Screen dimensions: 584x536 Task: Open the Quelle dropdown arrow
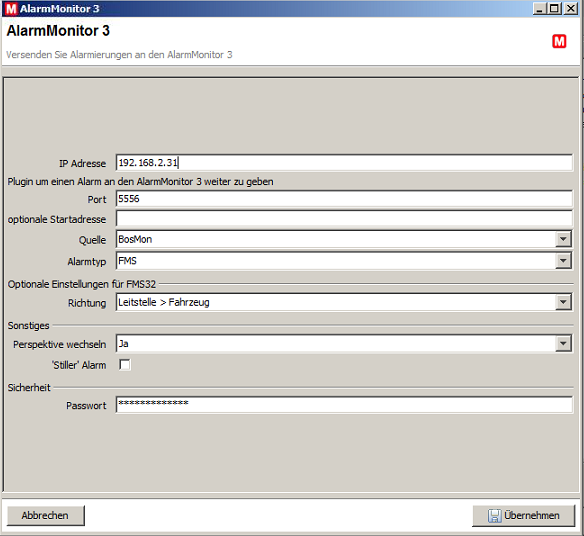(x=563, y=239)
